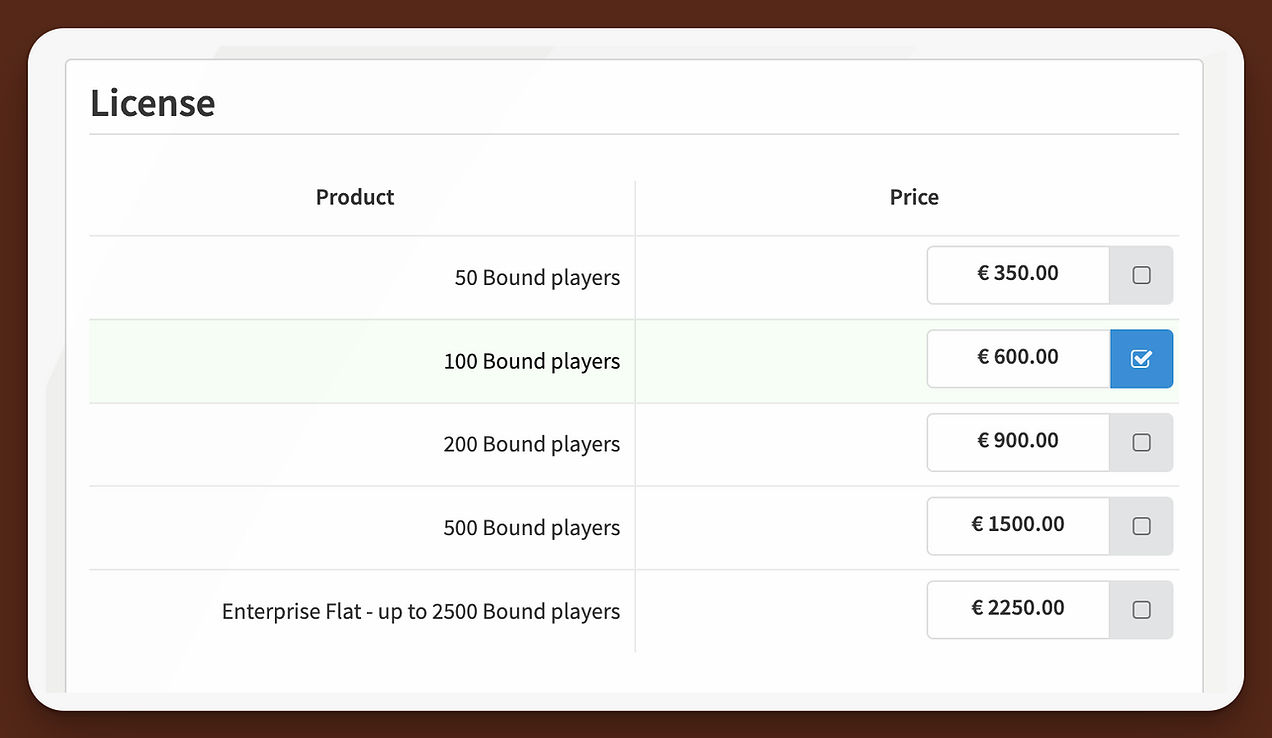Click the "500 Bound players" product name
This screenshot has height=738, width=1272.
point(531,528)
